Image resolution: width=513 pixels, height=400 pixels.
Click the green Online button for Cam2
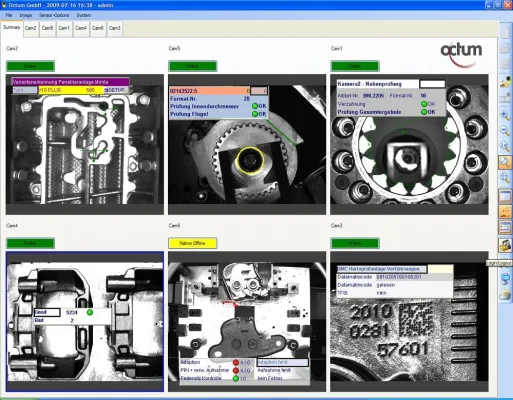30,66
